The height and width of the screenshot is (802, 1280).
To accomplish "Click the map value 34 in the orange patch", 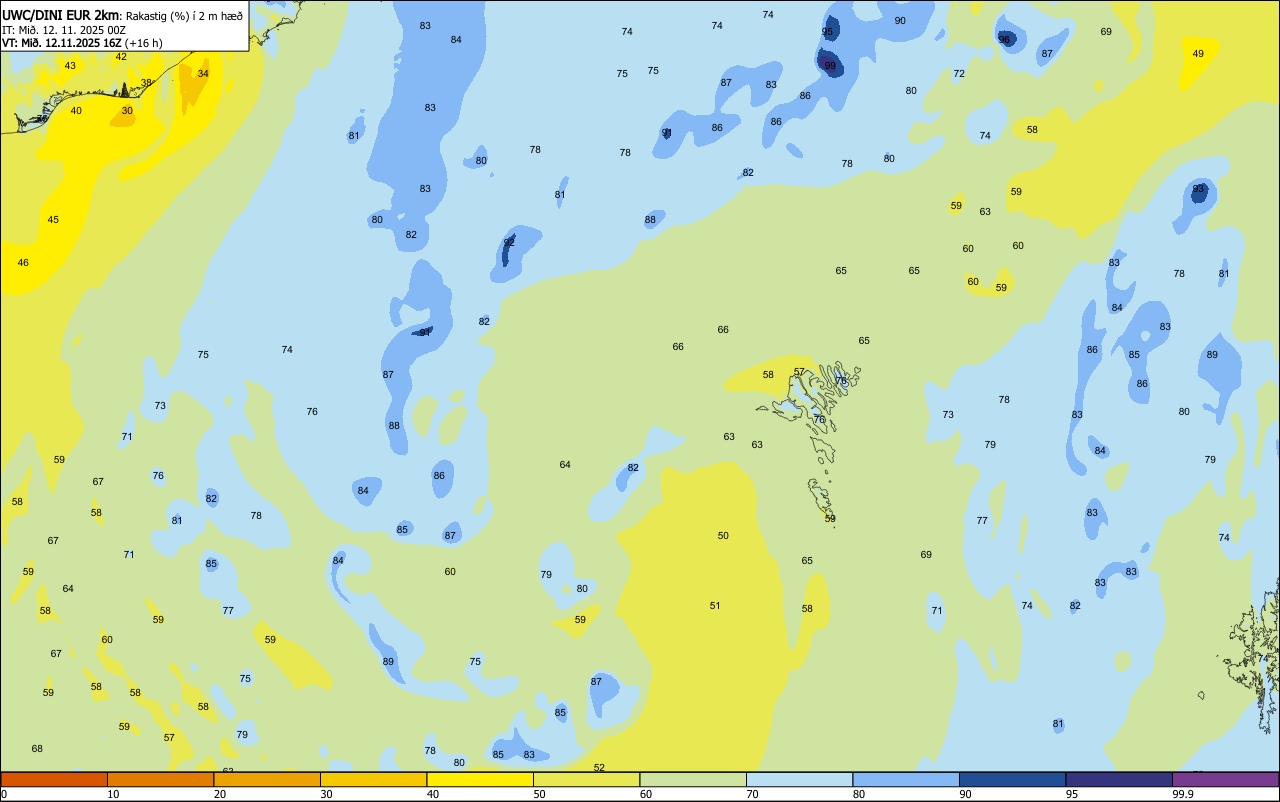I will click(x=203, y=74).
